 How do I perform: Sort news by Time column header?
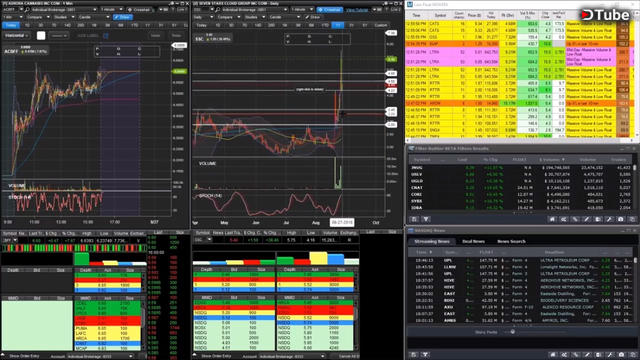pos(423,252)
